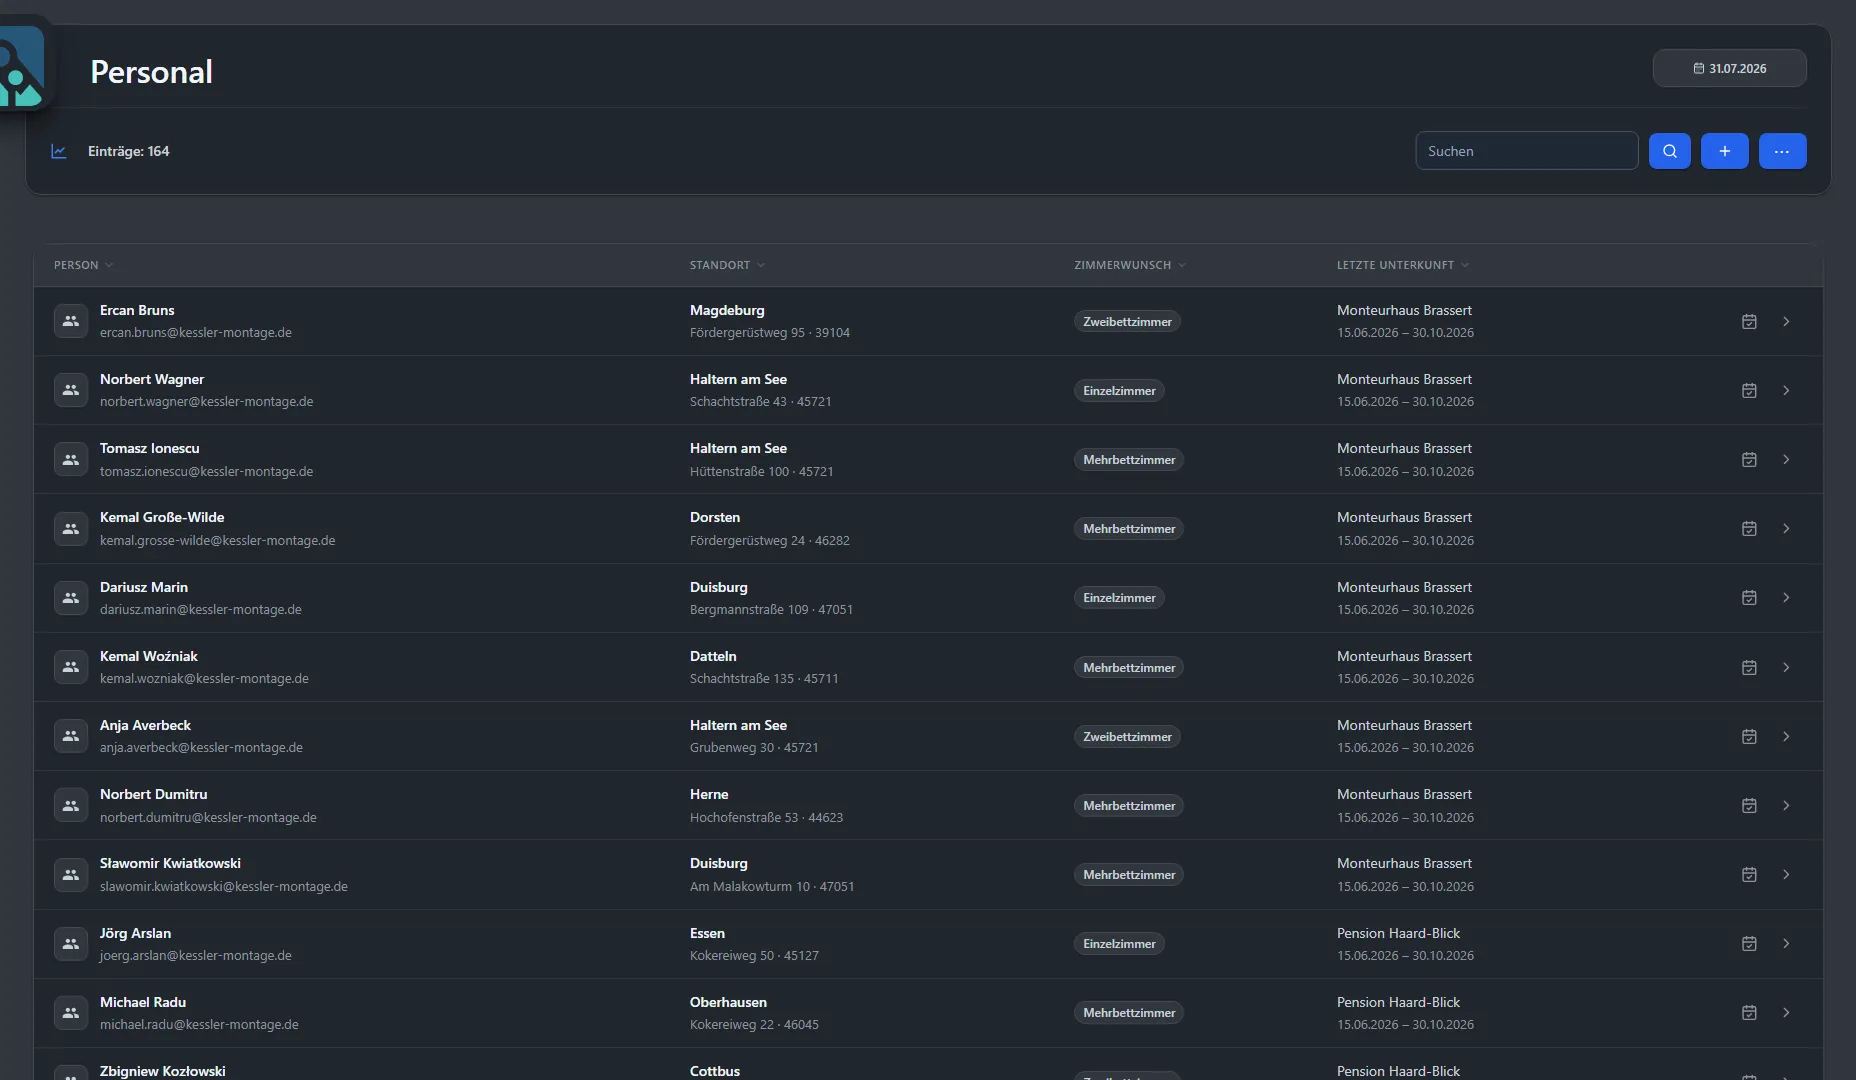Click the Magdeburg location text
This screenshot has height=1080, width=1856.
pos(727,310)
